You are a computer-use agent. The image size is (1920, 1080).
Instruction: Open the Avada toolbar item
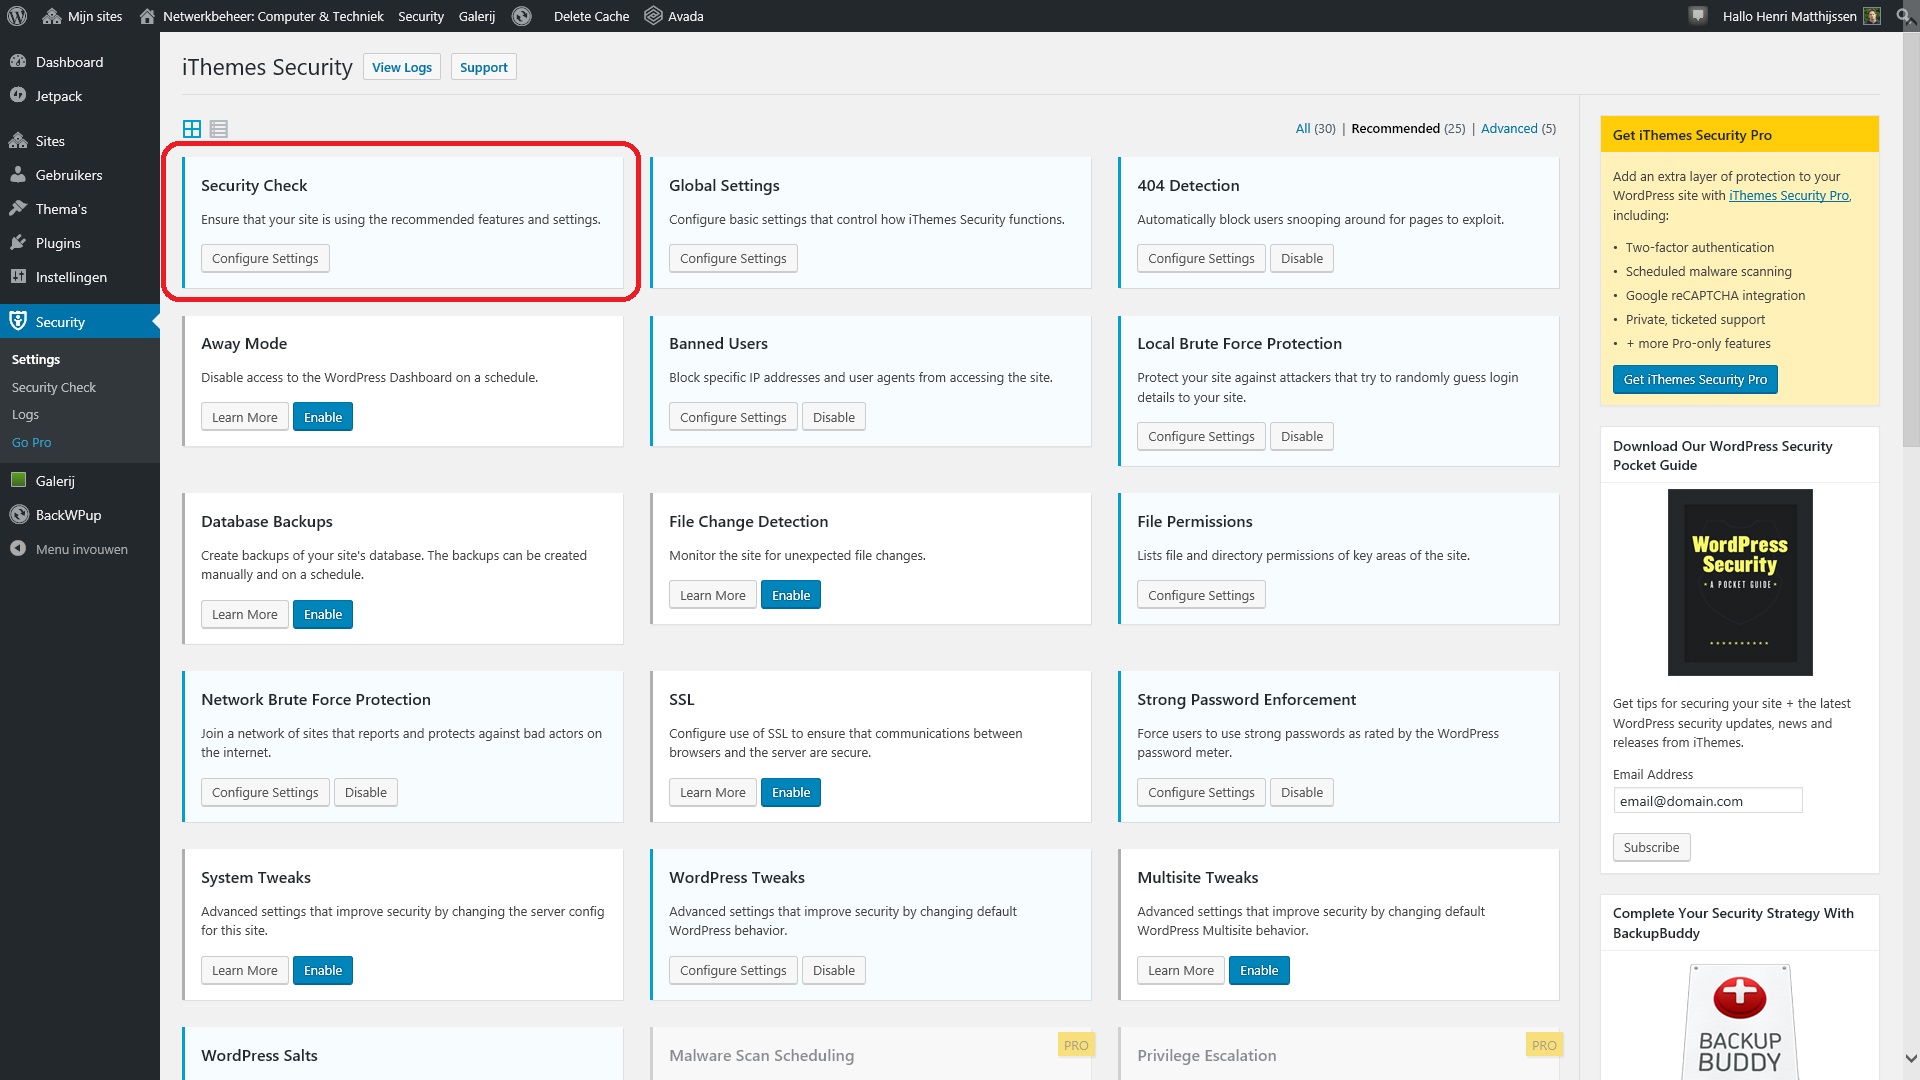pyautogui.click(x=674, y=16)
